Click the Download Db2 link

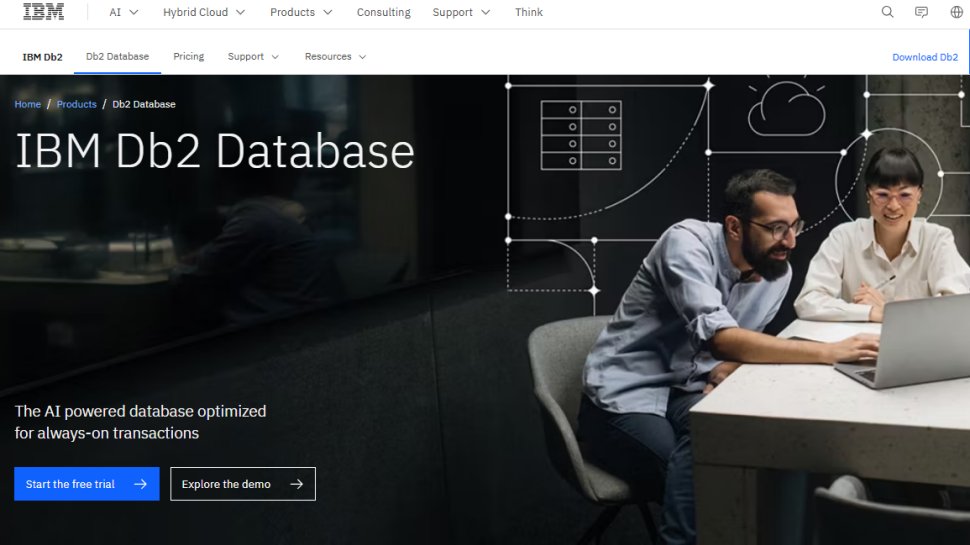pos(925,57)
